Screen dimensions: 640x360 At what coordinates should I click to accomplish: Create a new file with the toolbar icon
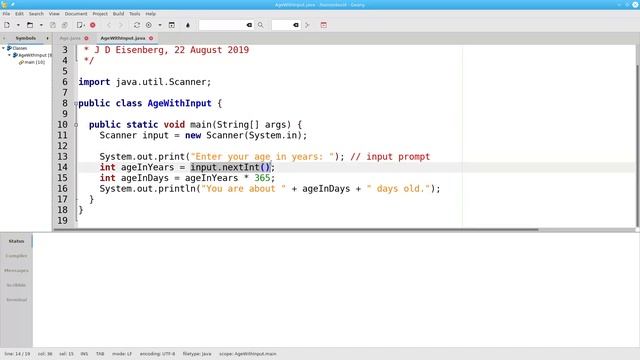click(x=7, y=25)
